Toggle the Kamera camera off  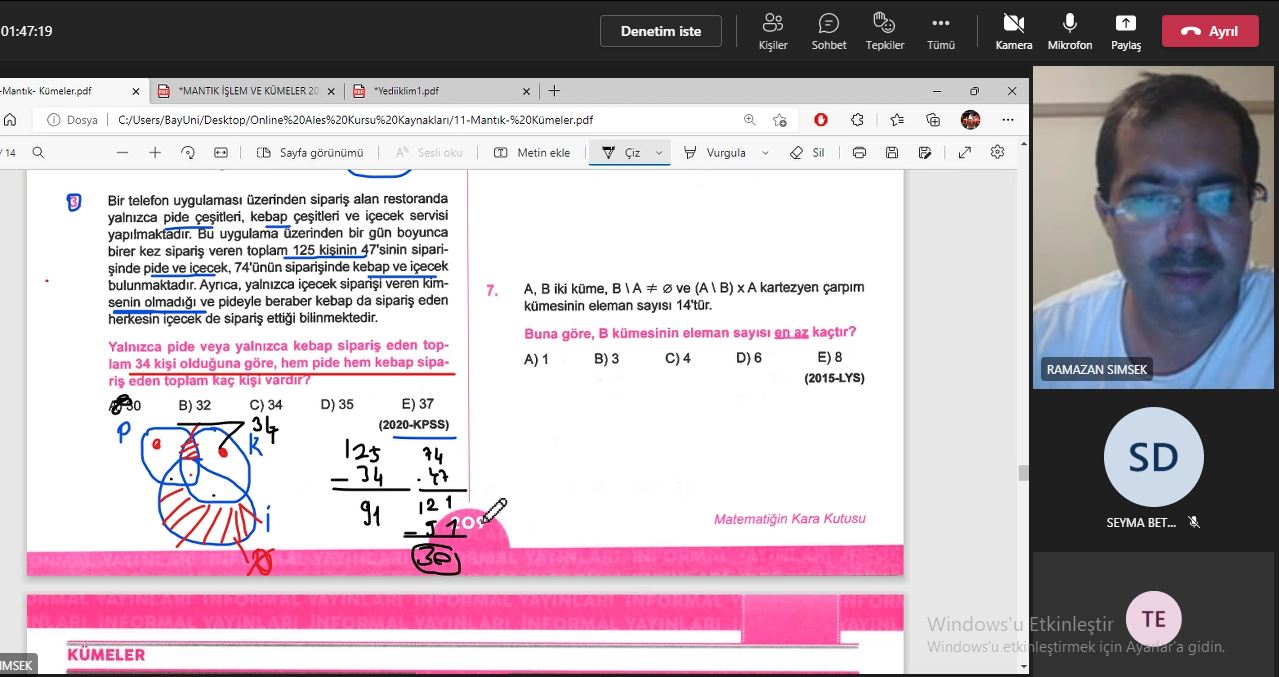point(1013,31)
